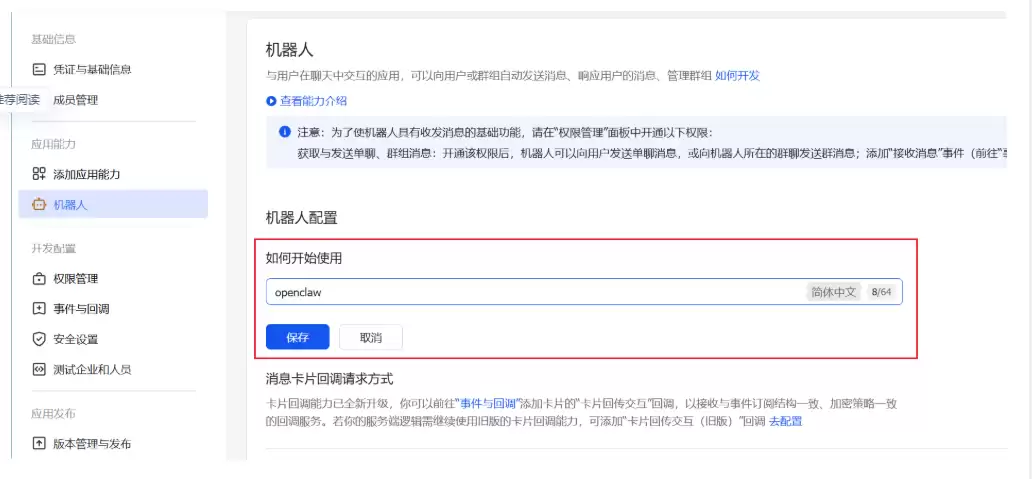The height and width of the screenshot is (479, 1032).
Task: Click the play icon beside 查看能力介绍
Action: pyautogui.click(x=271, y=101)
